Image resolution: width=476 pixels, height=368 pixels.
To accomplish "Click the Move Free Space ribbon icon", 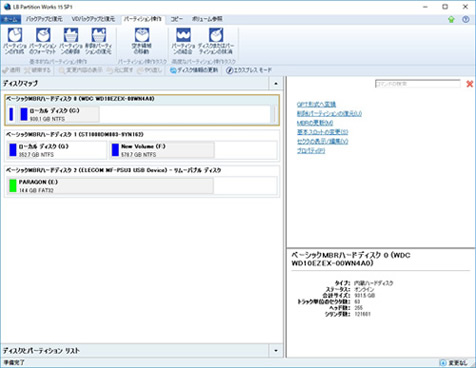I will tap(142, 35).
